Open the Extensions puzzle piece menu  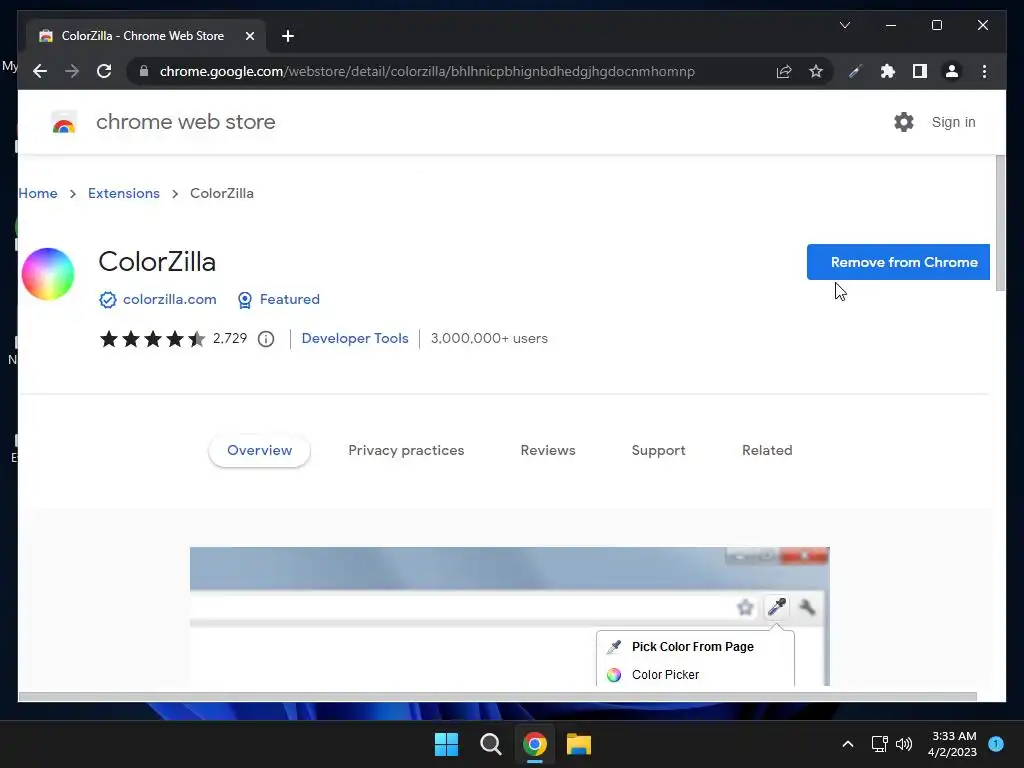click(x=888, y=71)
